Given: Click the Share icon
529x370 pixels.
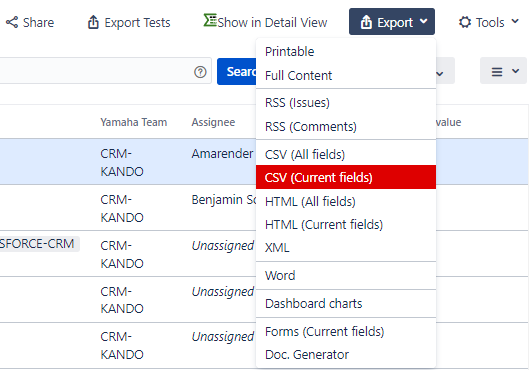Looking at the screenshot, I should pyautogui.click(x=12, y=23).
